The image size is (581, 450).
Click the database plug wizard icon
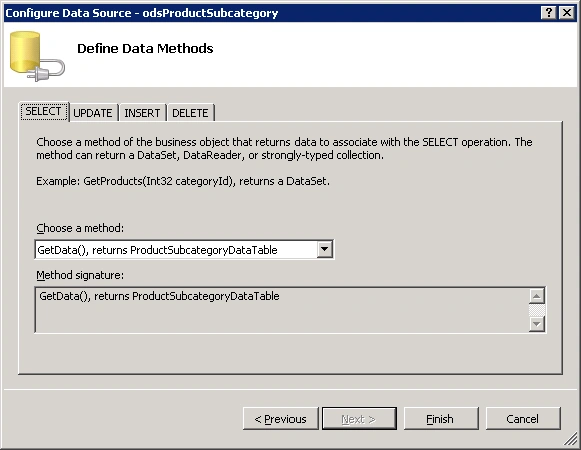pyautogui.click(x=37, y=56)
